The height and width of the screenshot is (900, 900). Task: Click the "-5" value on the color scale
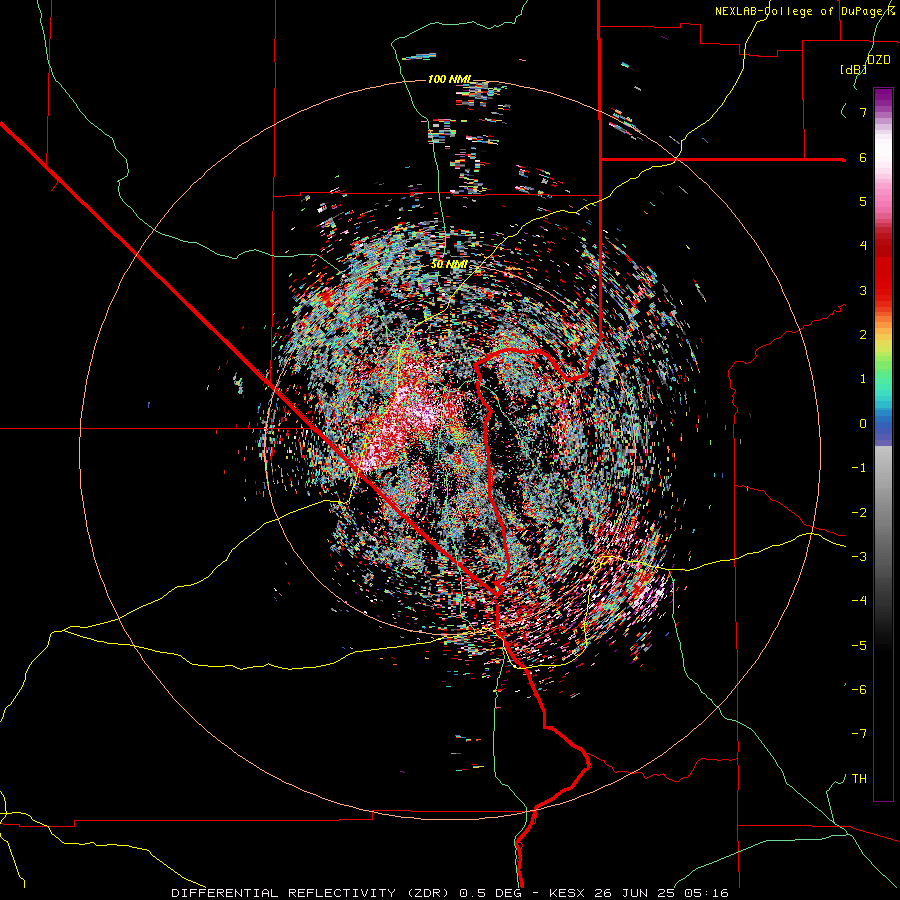pos(859,645)
